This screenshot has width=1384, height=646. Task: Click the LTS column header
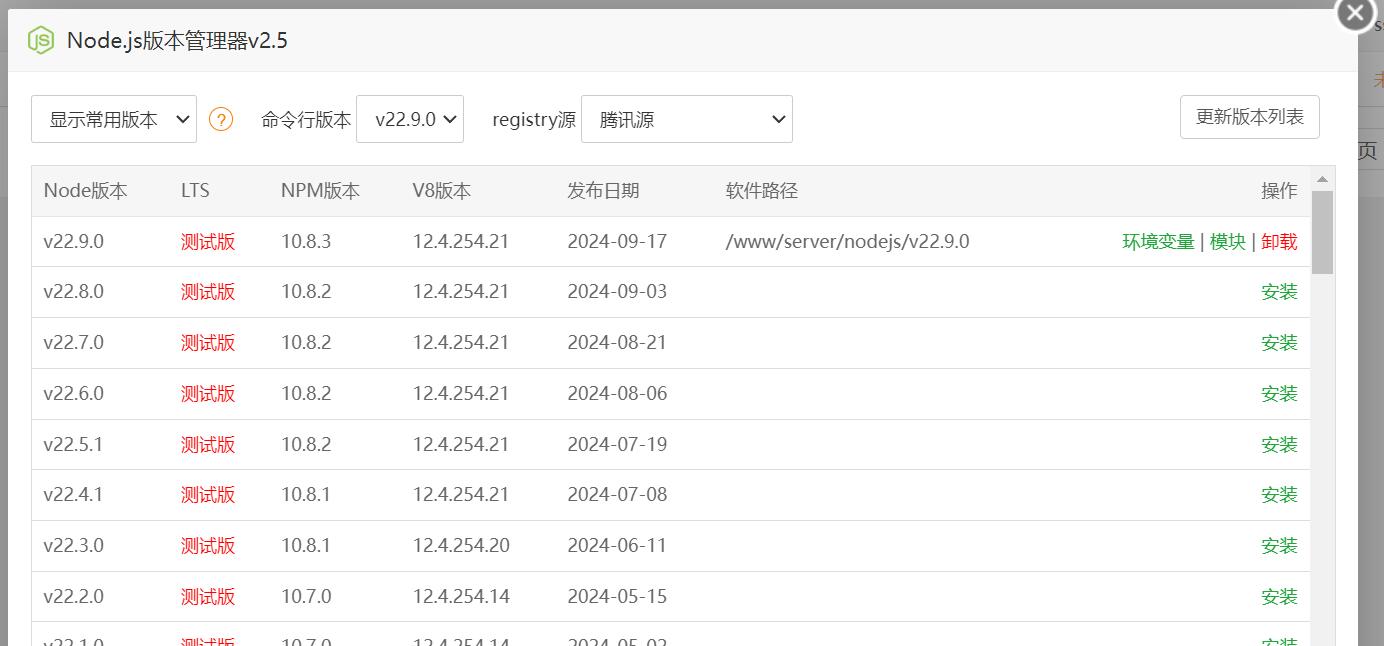195,191
